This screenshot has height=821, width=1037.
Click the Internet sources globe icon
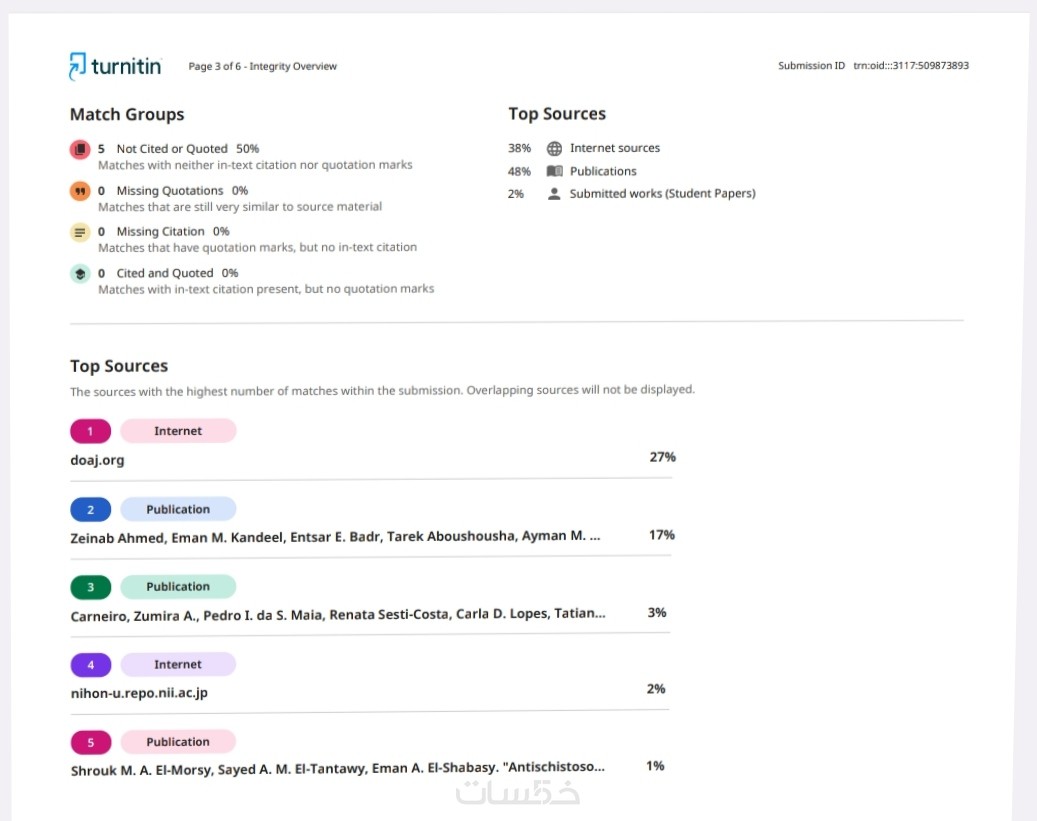point(554,148)
